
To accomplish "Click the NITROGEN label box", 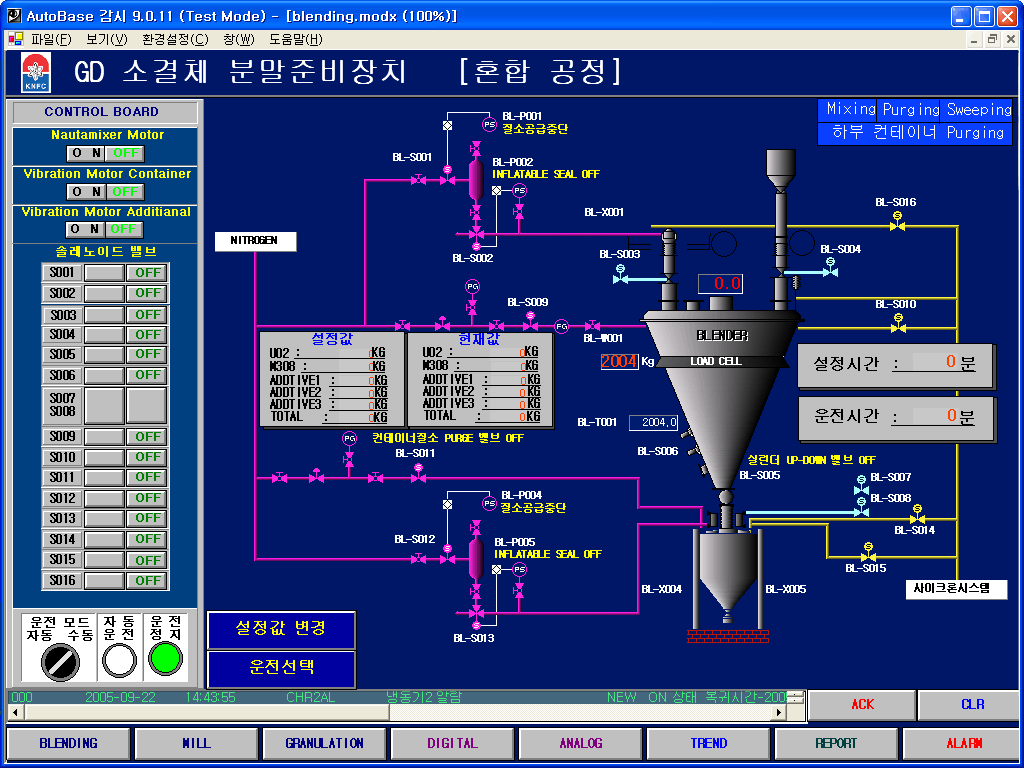I will pyautogui.click(x=255, y=241).
